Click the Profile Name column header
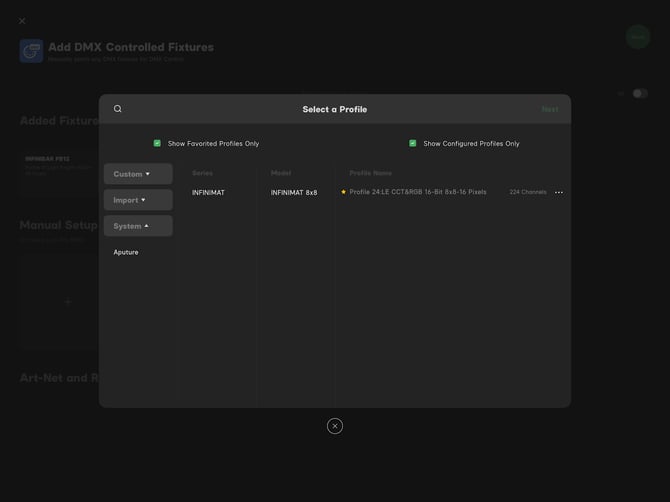 click(370, 173)
